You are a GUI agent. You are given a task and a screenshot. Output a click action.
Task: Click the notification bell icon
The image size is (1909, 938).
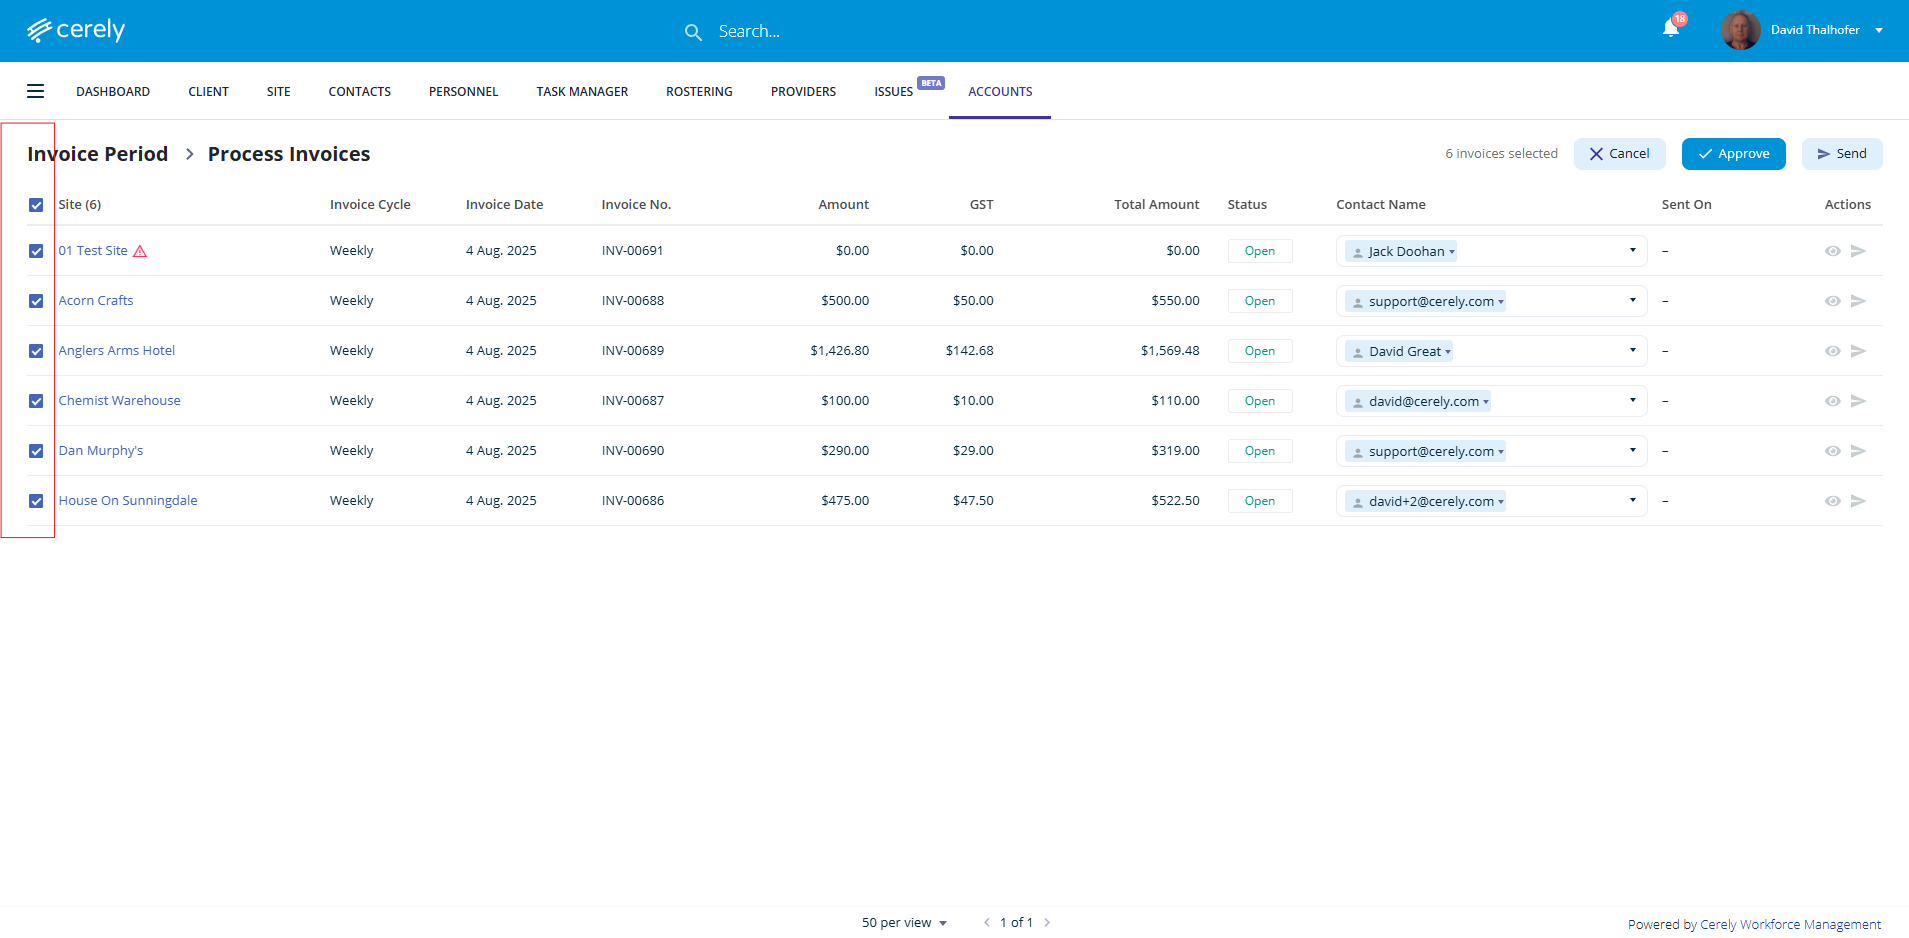coord(1670,28)
